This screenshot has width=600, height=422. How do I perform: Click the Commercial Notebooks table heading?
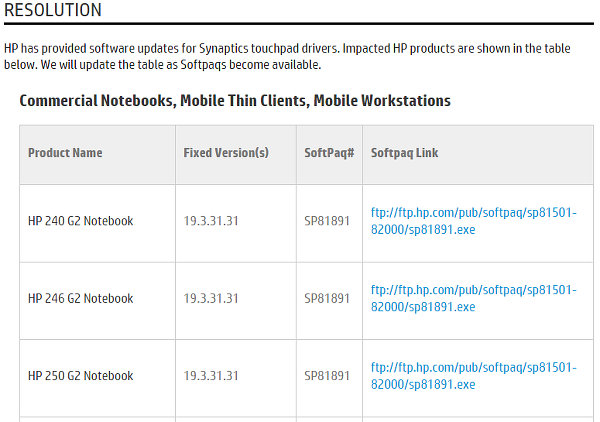click(235, 101)
